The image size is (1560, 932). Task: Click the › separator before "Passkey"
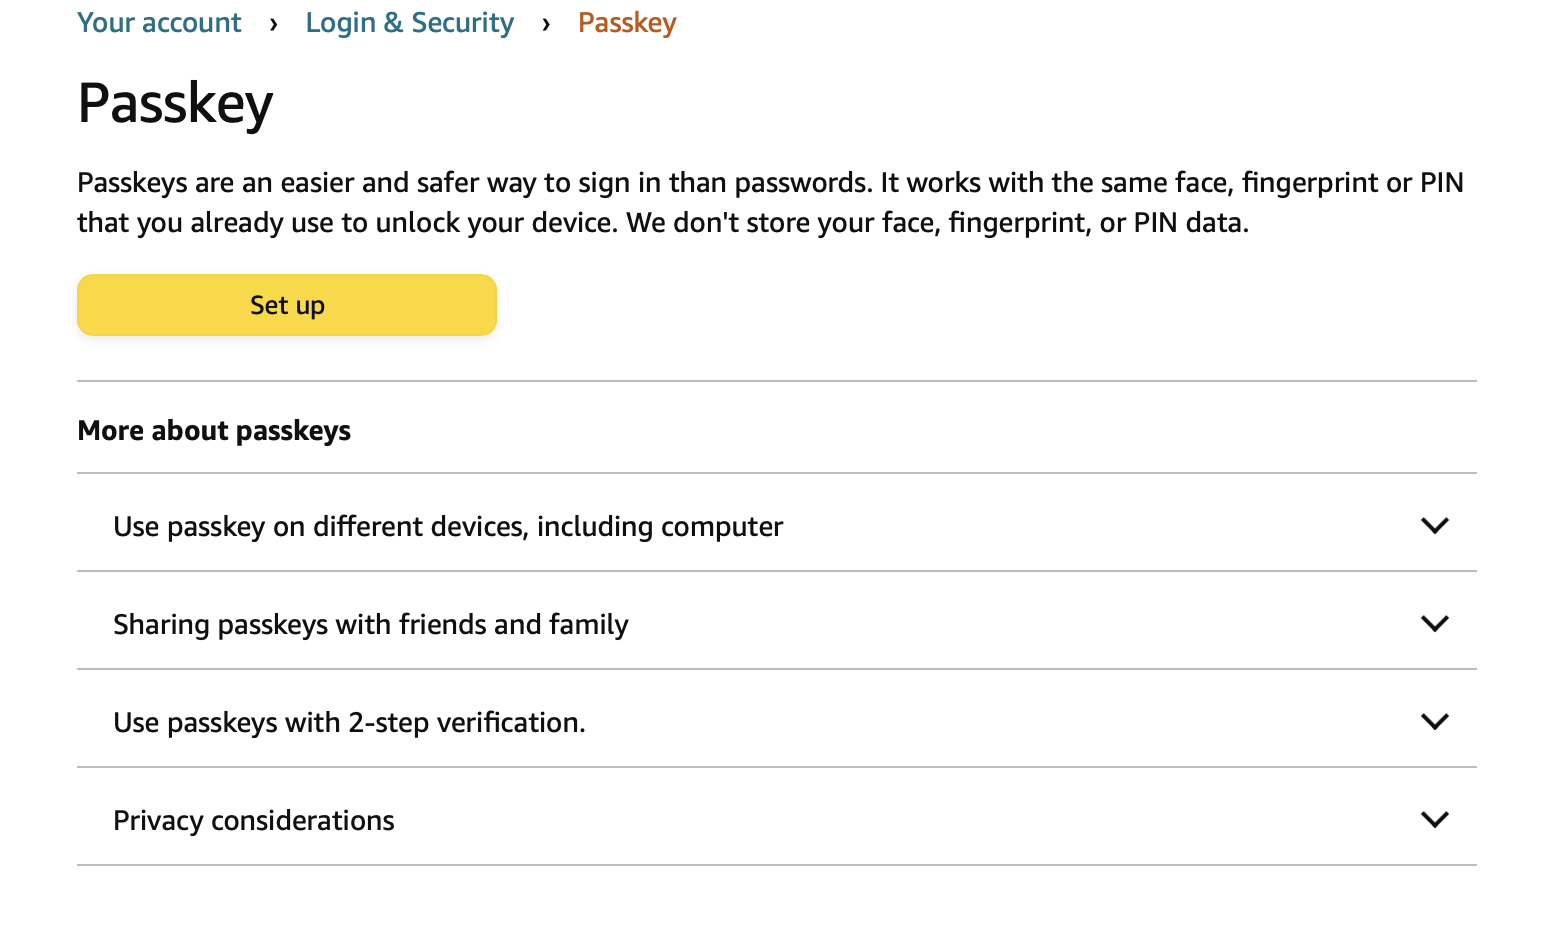coord(545,22)
